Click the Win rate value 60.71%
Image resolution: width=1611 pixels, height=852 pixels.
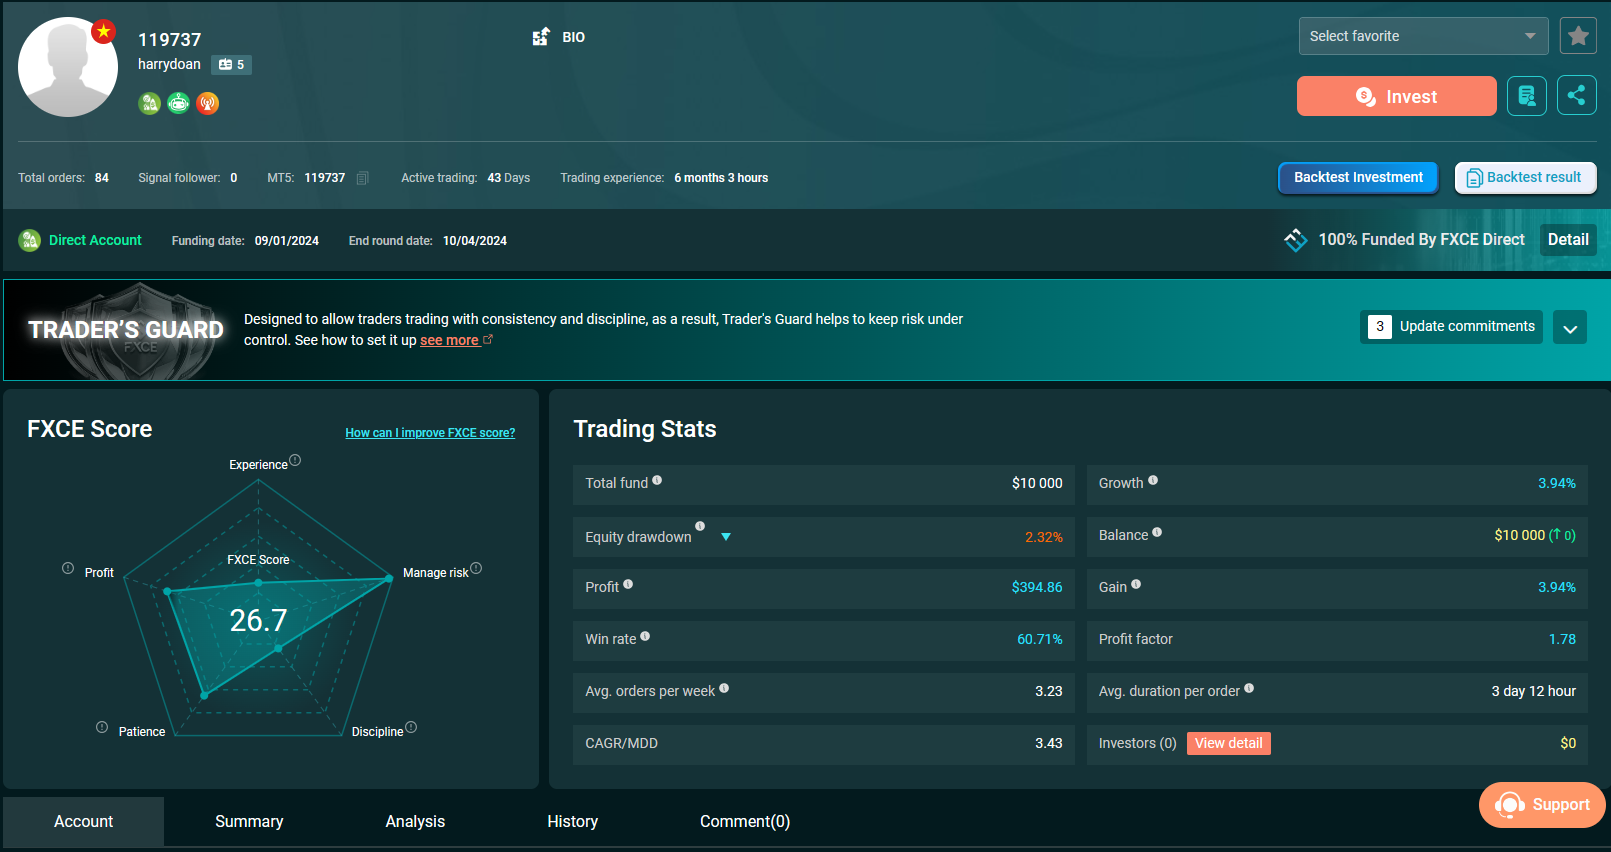pos(1040,639)
